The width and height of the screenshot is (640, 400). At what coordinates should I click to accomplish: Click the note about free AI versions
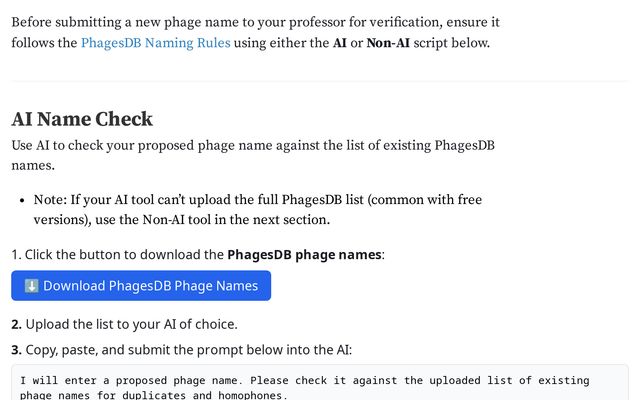pyautogui.click(x=258, y=210)
